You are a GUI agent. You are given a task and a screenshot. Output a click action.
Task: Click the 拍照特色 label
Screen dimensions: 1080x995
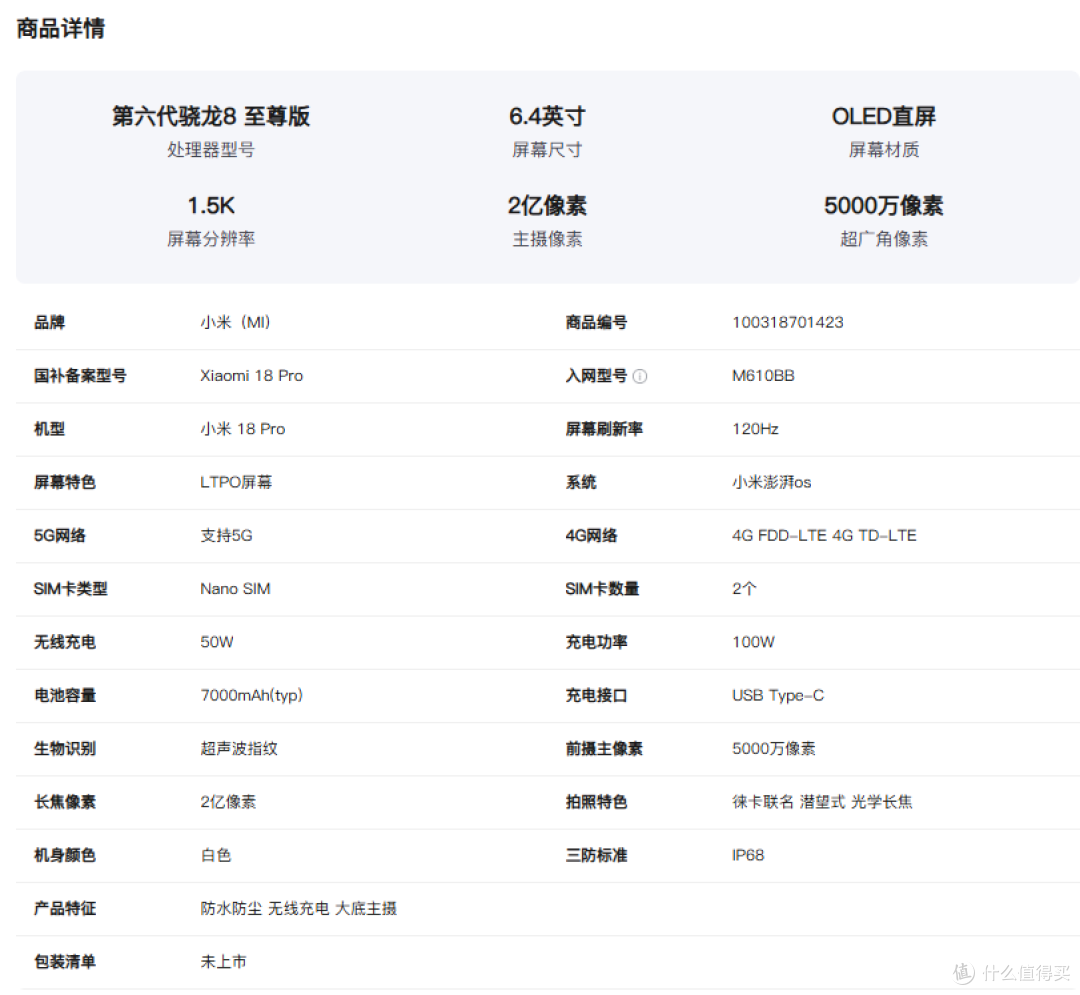(596, 802)
